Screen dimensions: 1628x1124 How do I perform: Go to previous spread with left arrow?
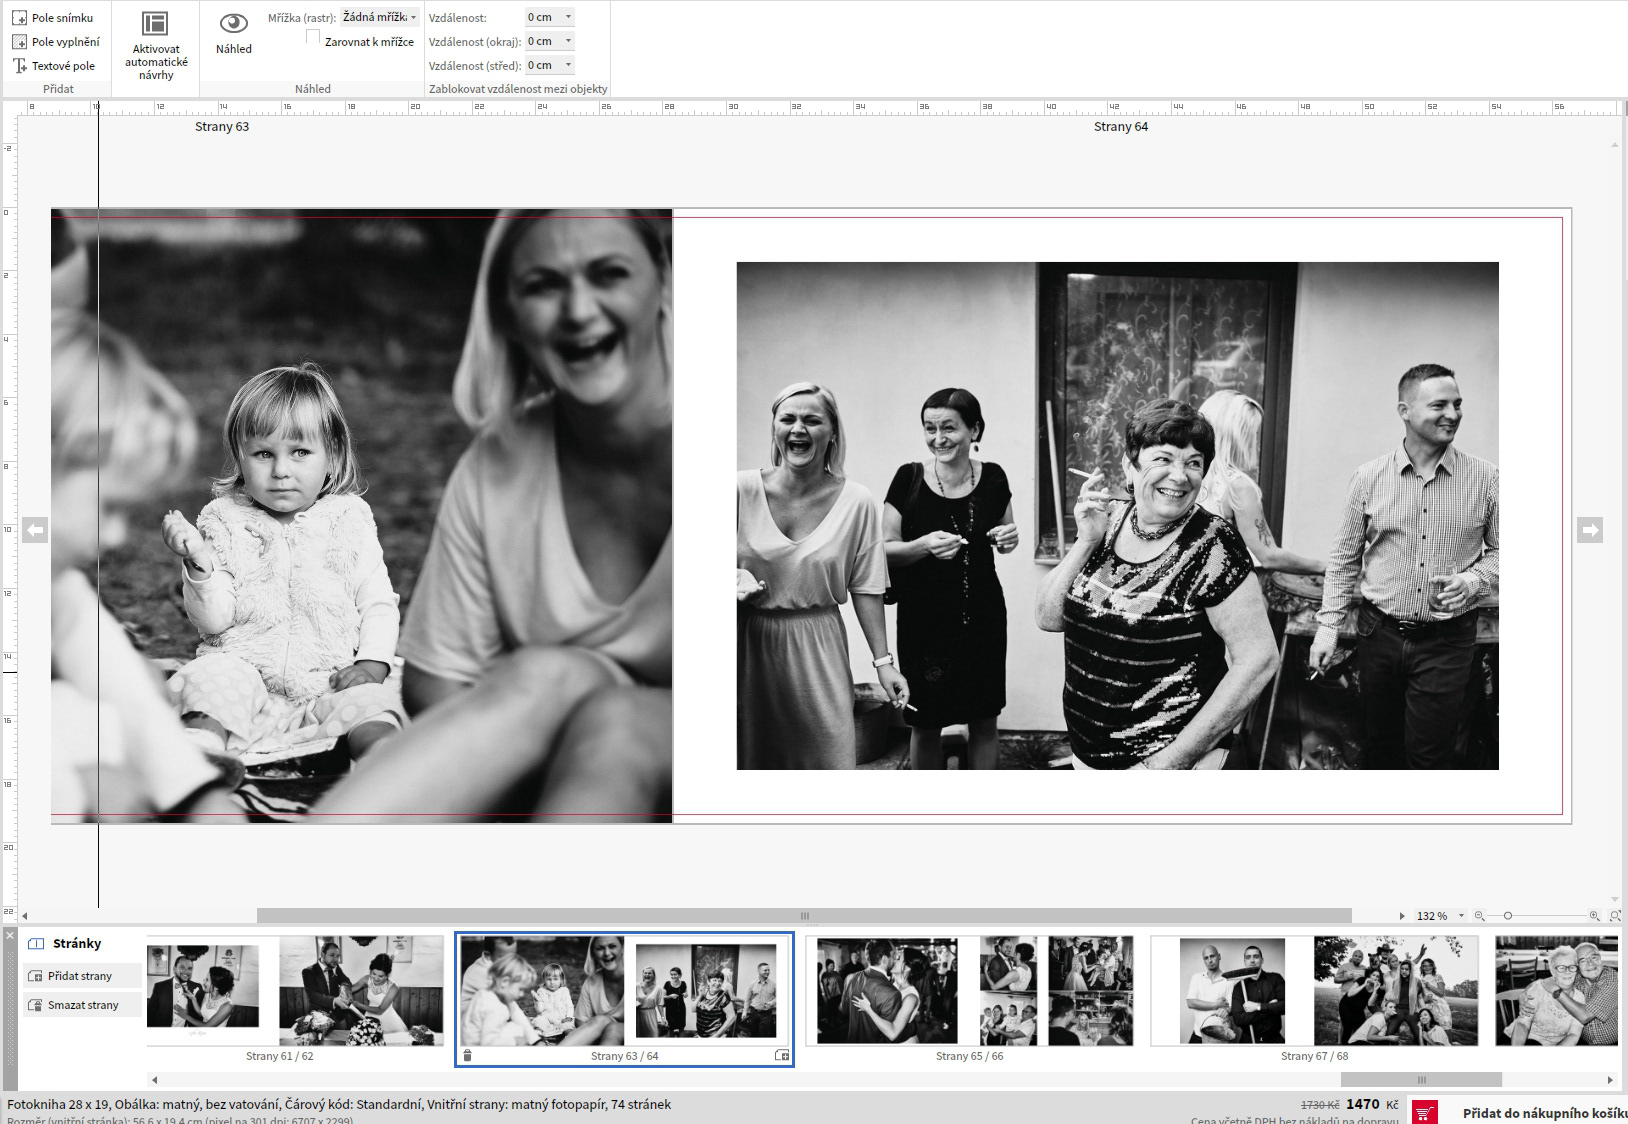tap(35, 530)
